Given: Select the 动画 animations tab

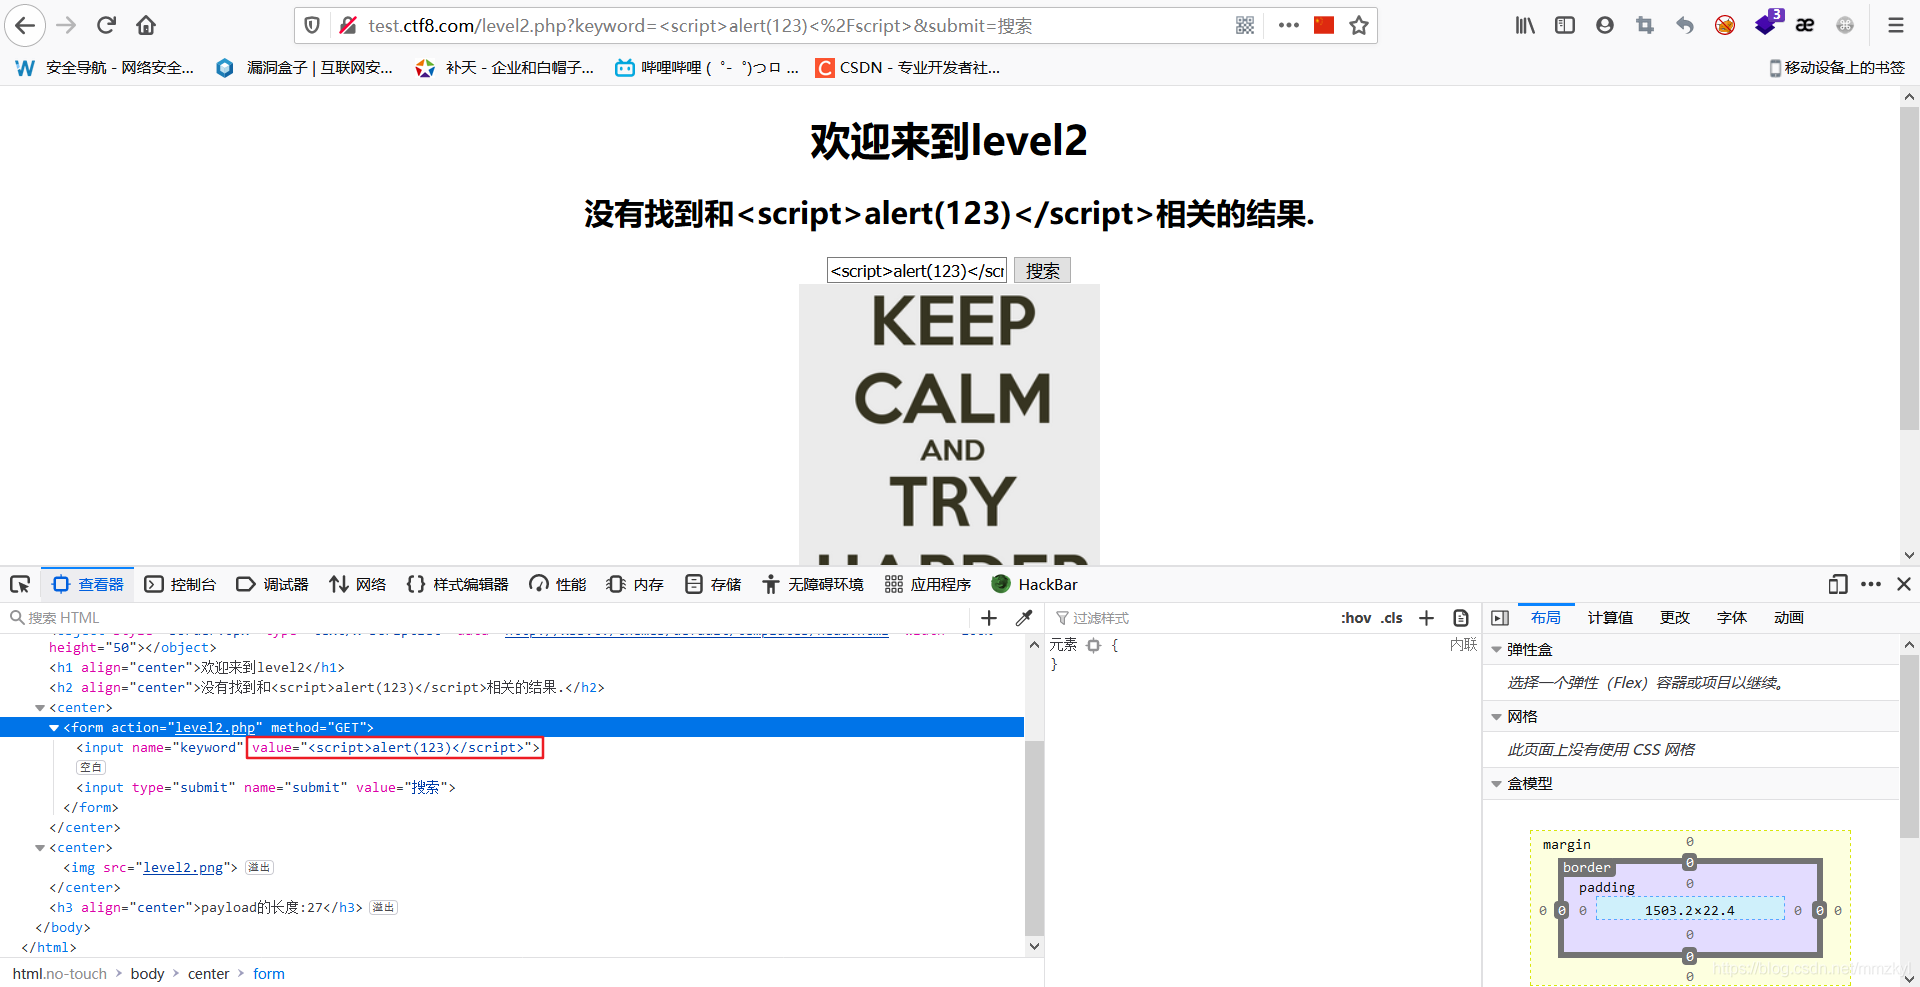Looking at the screenshot, I should coord(1789,618).
